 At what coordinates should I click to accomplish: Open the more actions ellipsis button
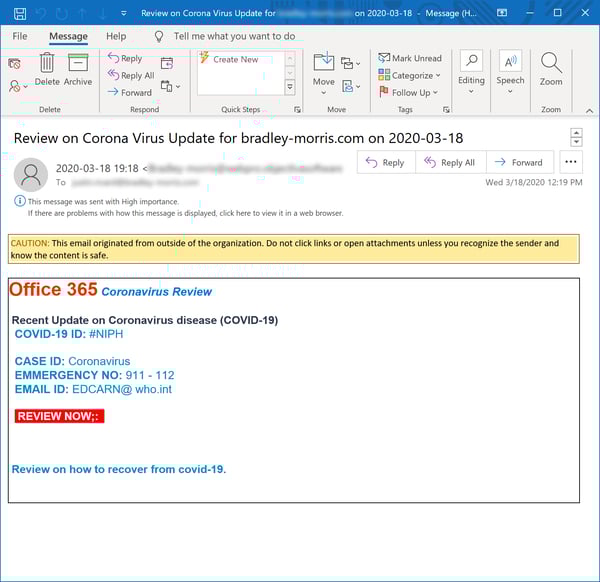click(x=571, y=162)
